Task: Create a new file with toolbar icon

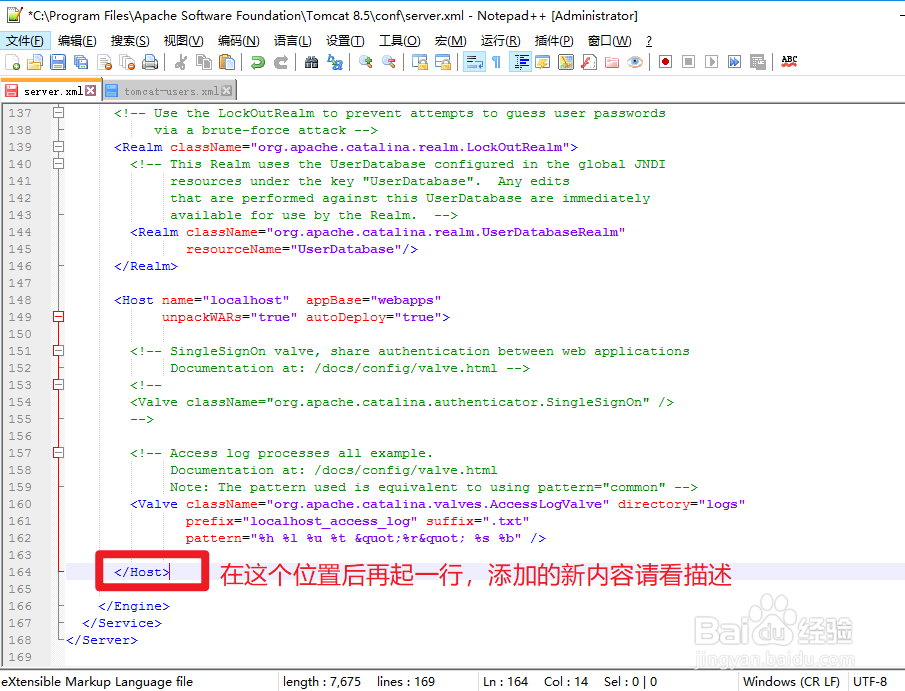Action: coord(12,62)
